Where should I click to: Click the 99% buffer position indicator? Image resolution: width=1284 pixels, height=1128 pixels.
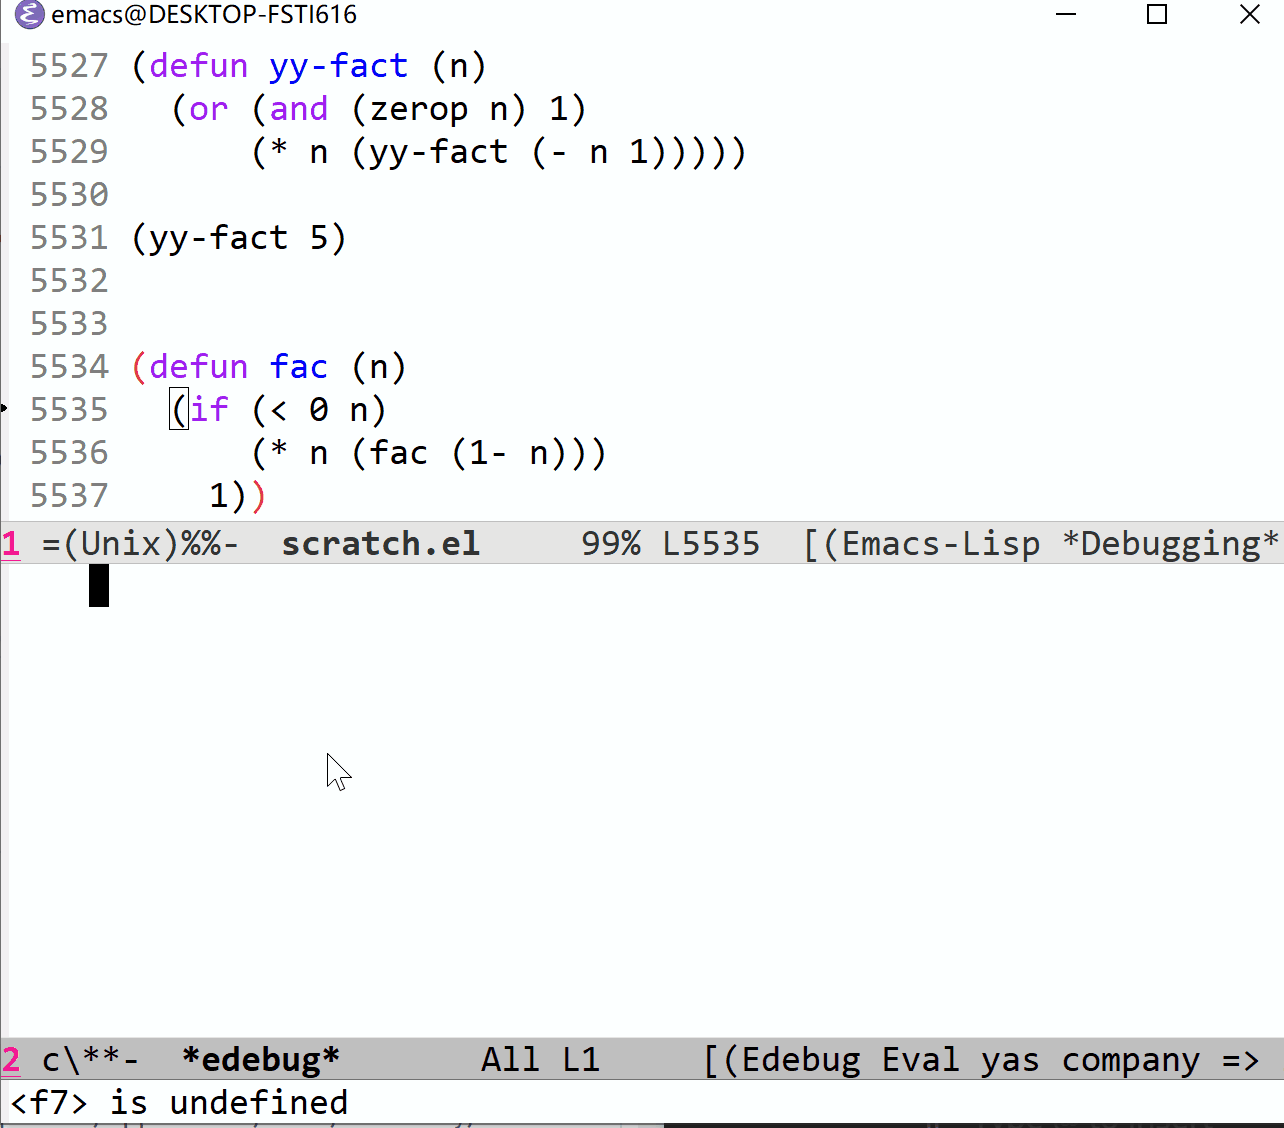[610, 544]
